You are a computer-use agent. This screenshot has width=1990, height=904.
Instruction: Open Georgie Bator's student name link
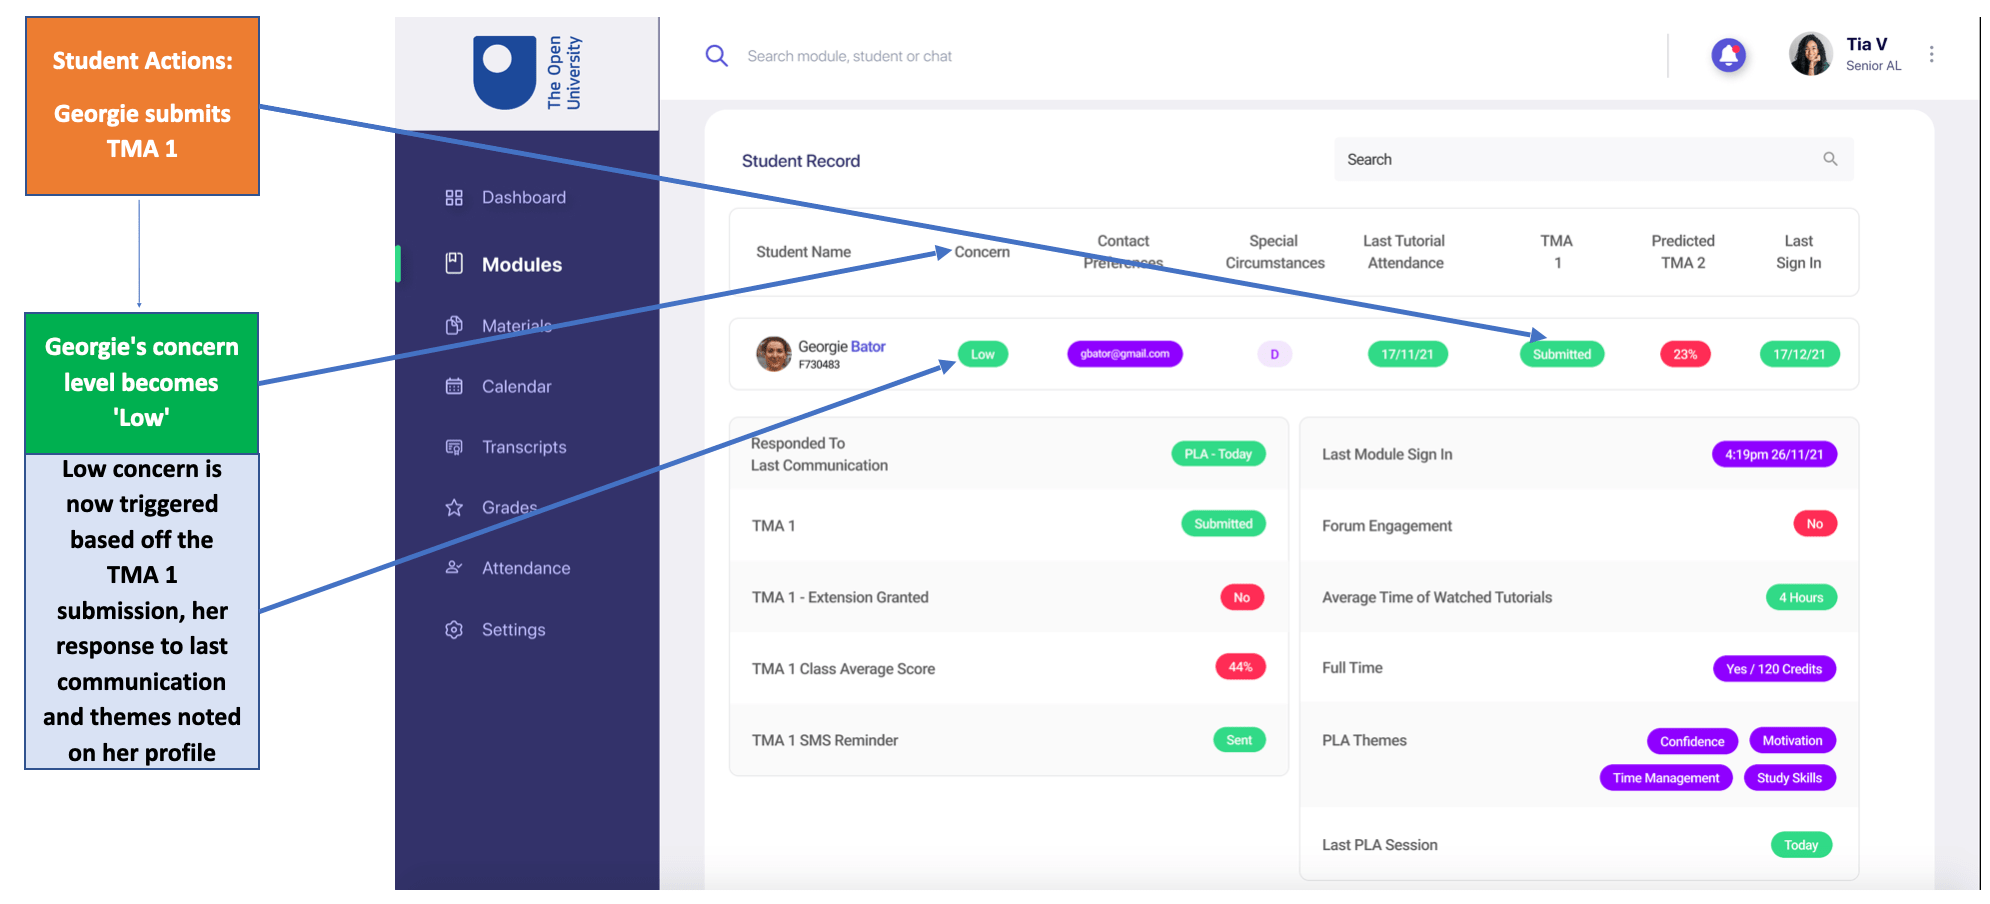point(841,347)
